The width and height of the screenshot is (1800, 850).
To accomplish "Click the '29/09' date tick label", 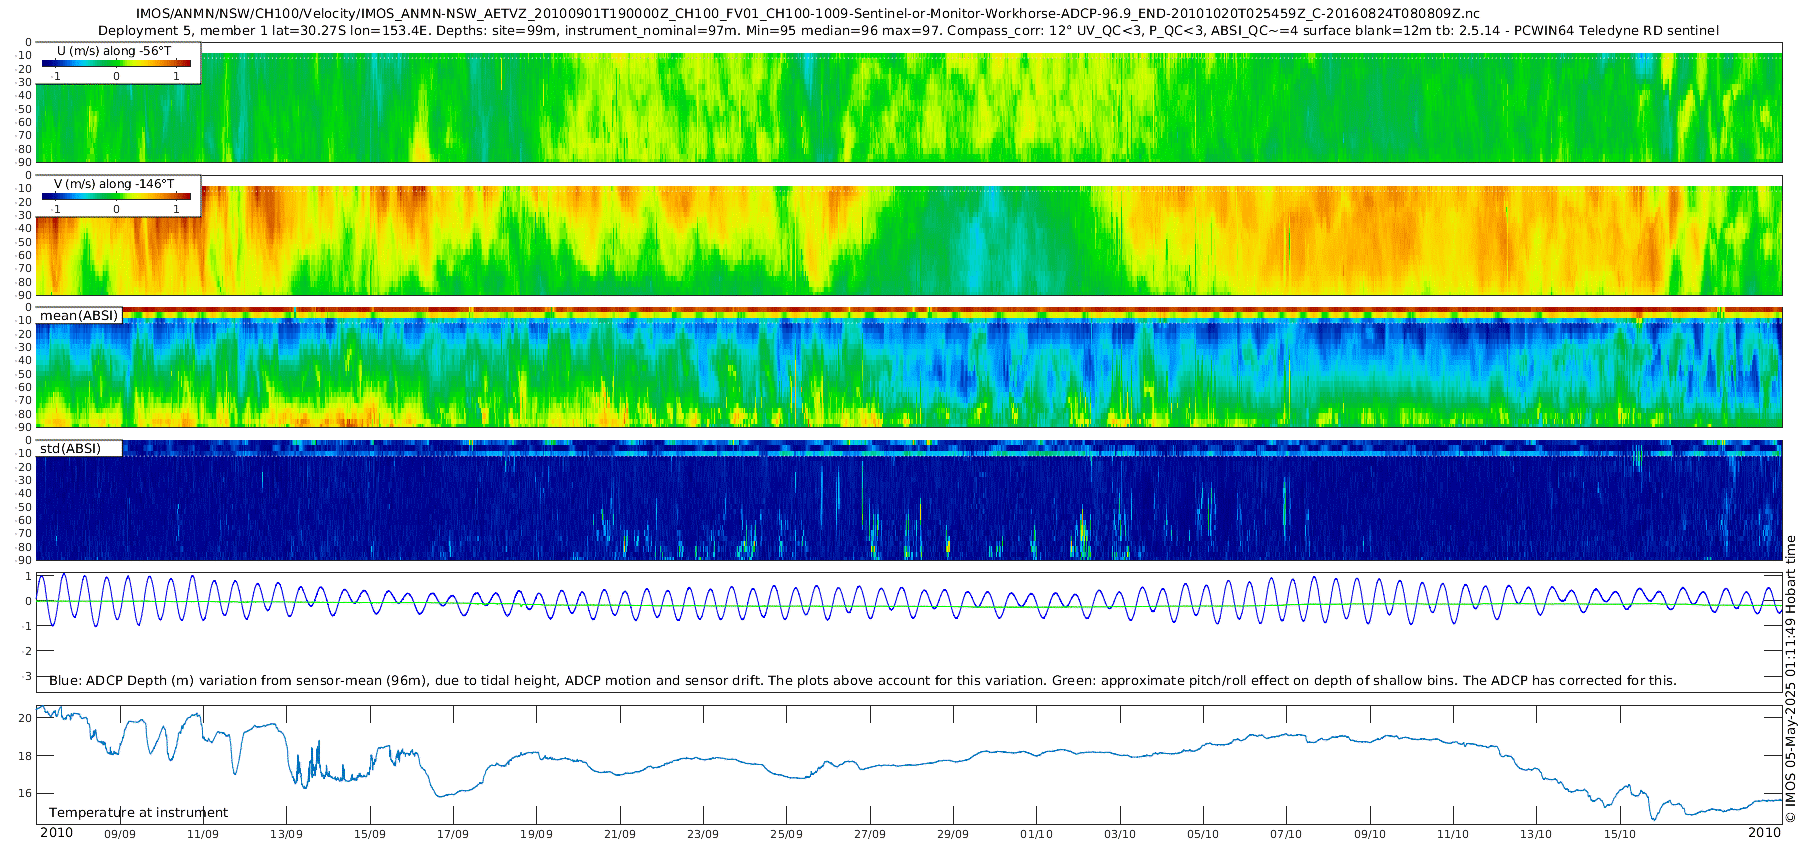I will pos(953,834).
